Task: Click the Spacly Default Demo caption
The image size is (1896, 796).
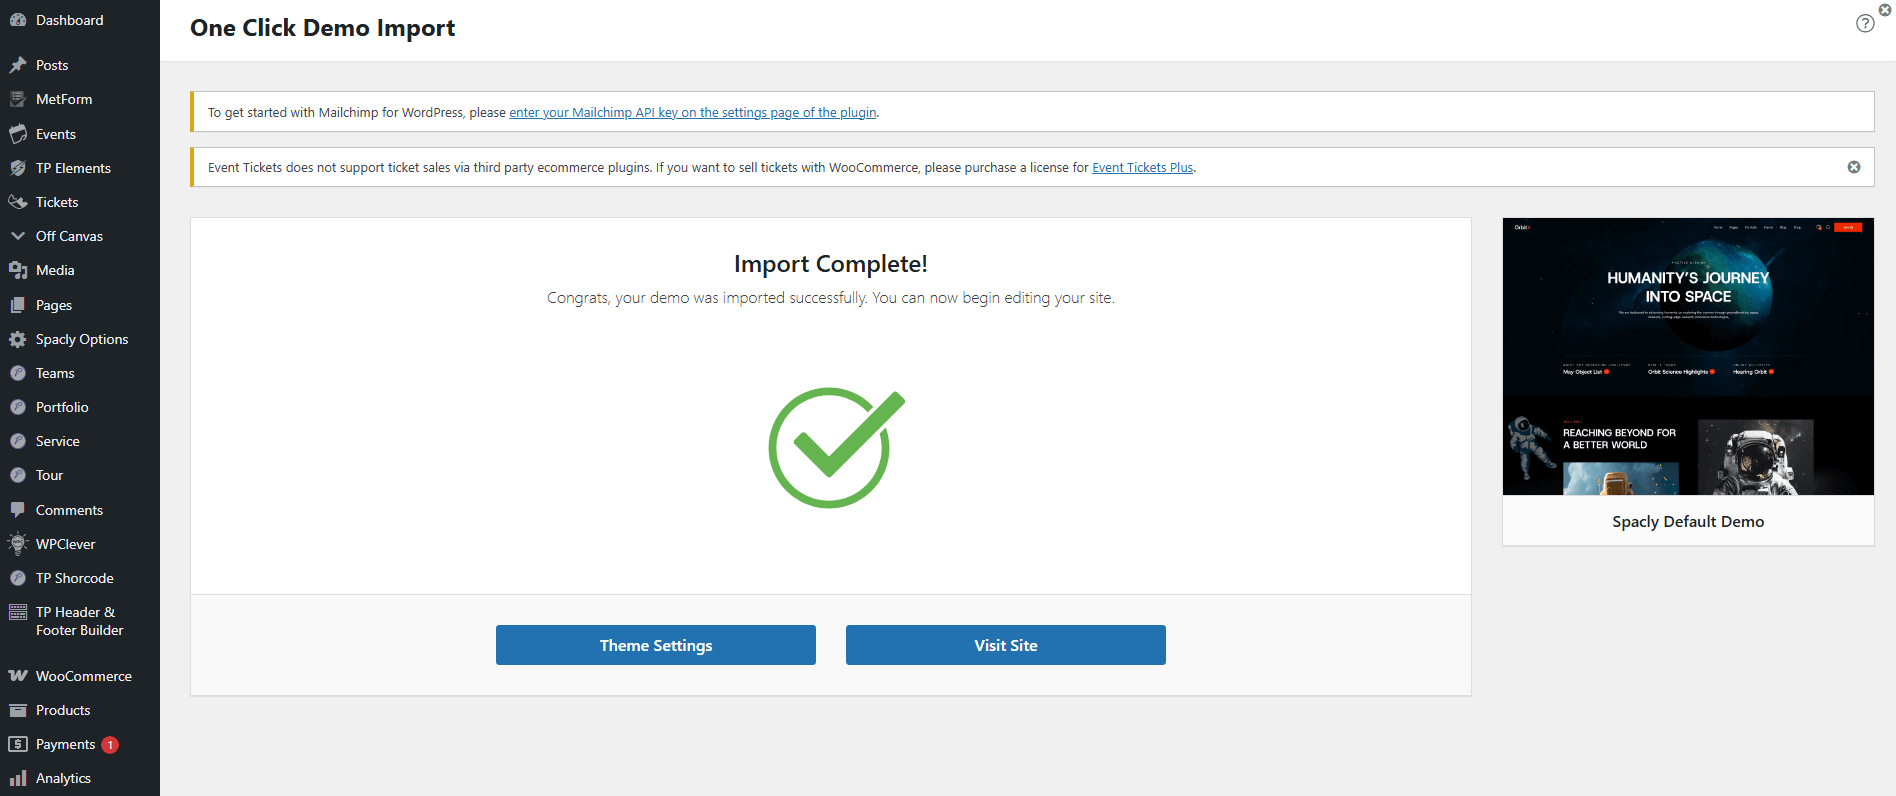Action: pyautogui.click(x=1688, y=521)
